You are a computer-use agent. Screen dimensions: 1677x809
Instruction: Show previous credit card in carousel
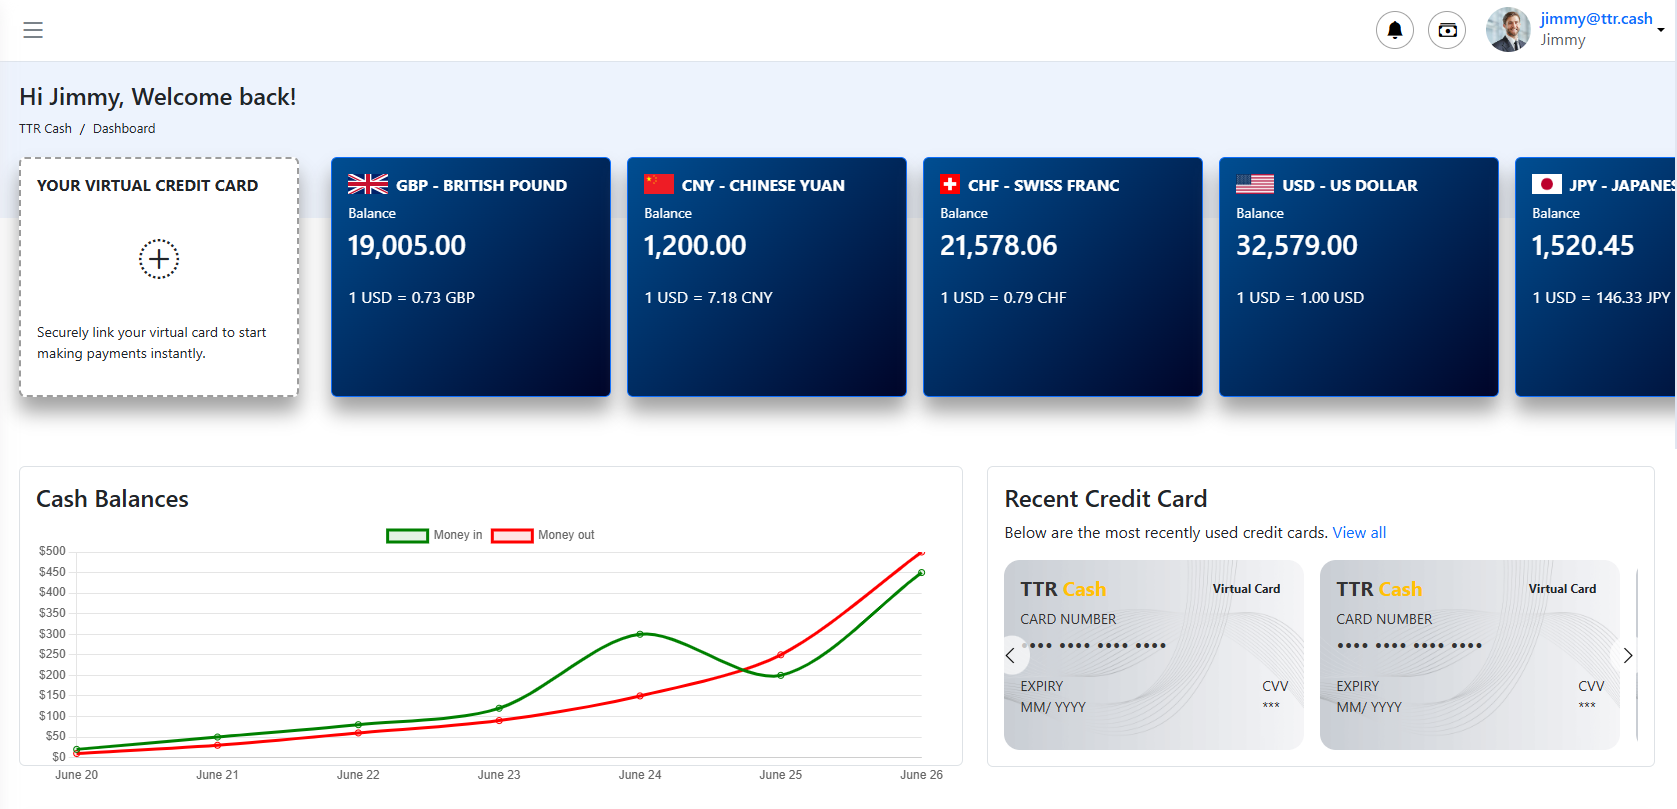pos(1010,655)
